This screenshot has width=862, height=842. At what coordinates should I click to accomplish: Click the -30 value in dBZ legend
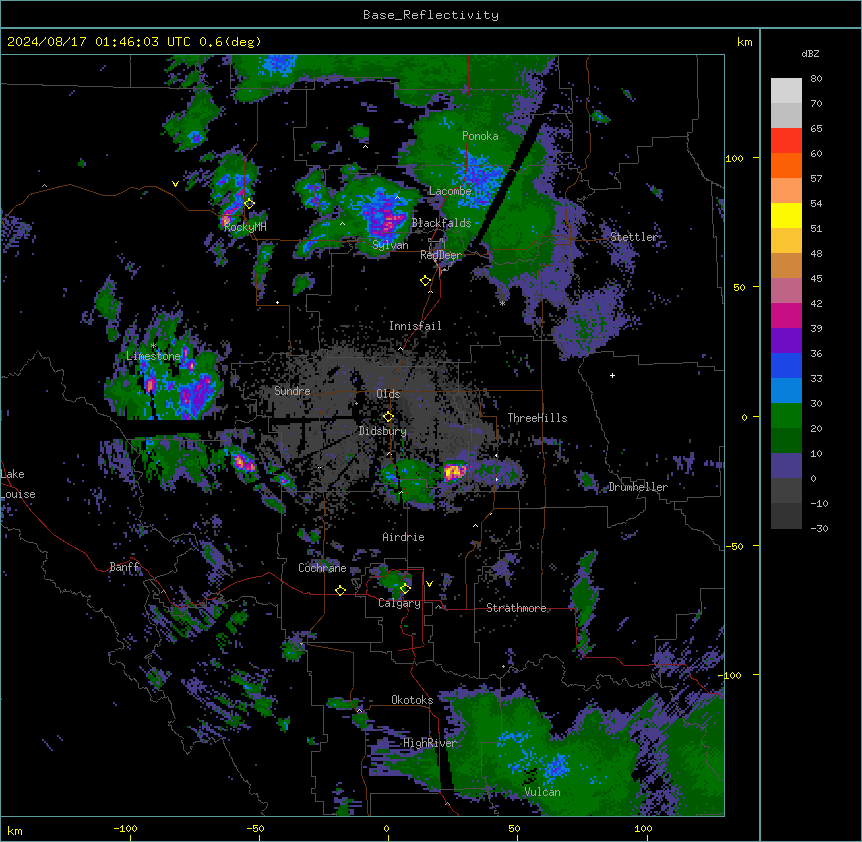pos(819,528)
